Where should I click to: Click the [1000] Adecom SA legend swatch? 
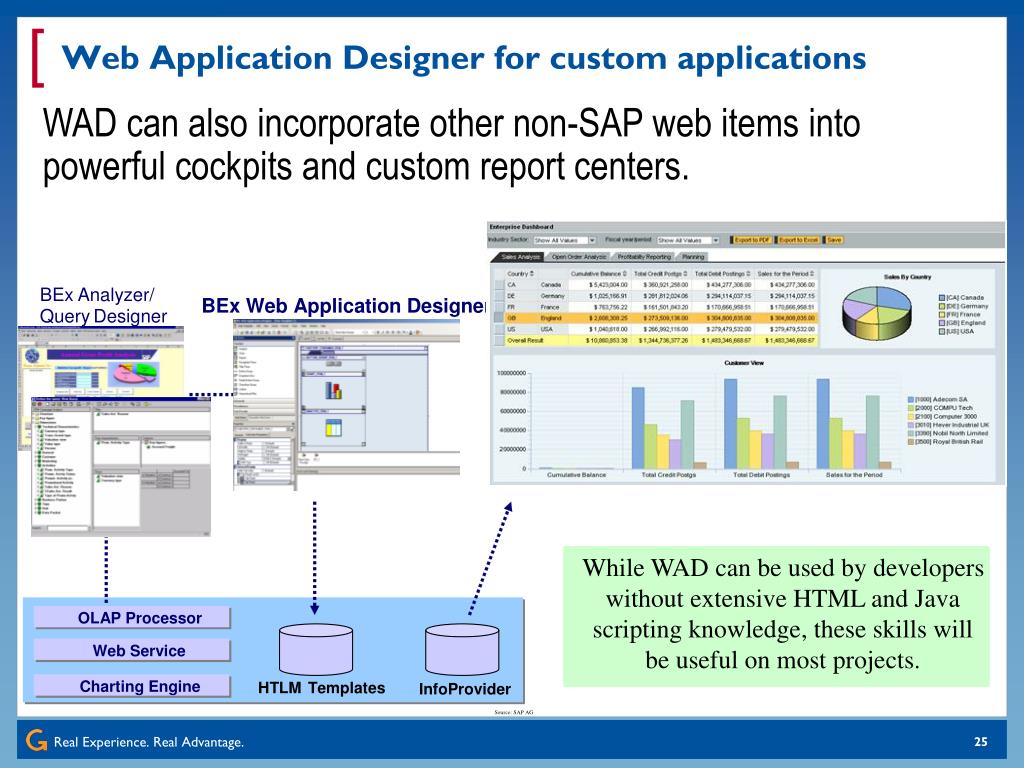(910, 399)
